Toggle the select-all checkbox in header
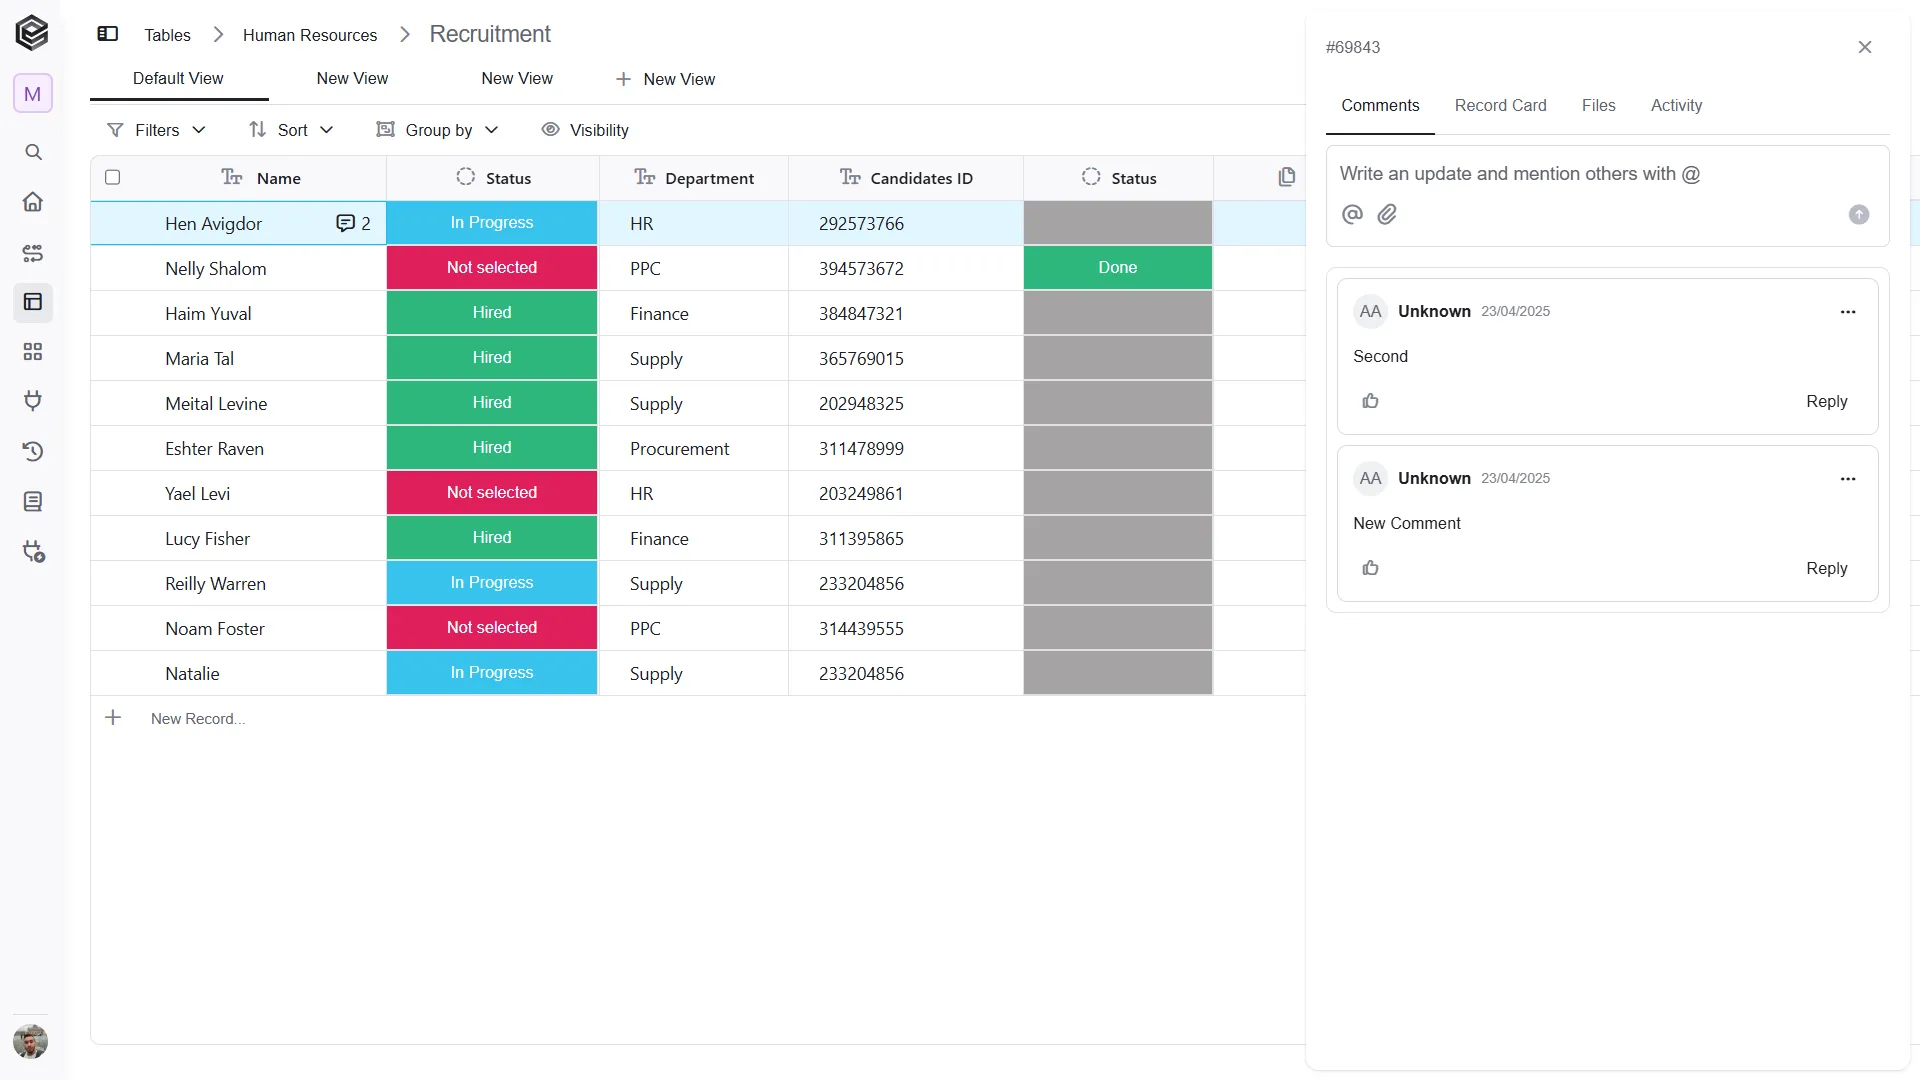The width and height of the screenshot is (1920, 1080). [x=113, y=177]
